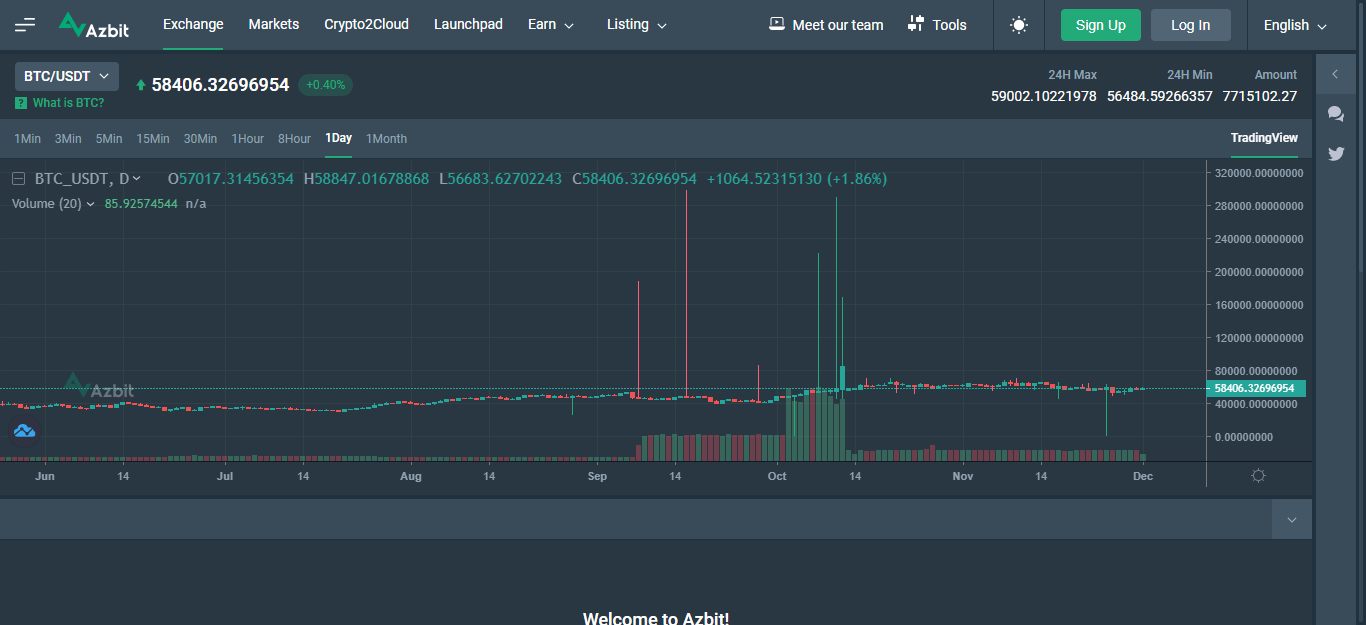Viewport: 1366px width, 625px height.
Task: Expand the Volume (20) indicator options
Action: 91,203
